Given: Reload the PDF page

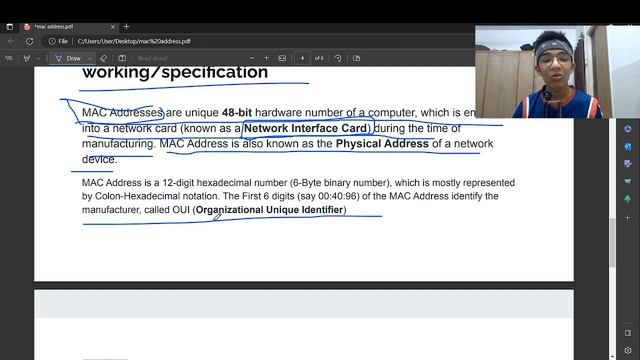Looking at the screenshot, I should pyautogui.click(x=29, y=41).
